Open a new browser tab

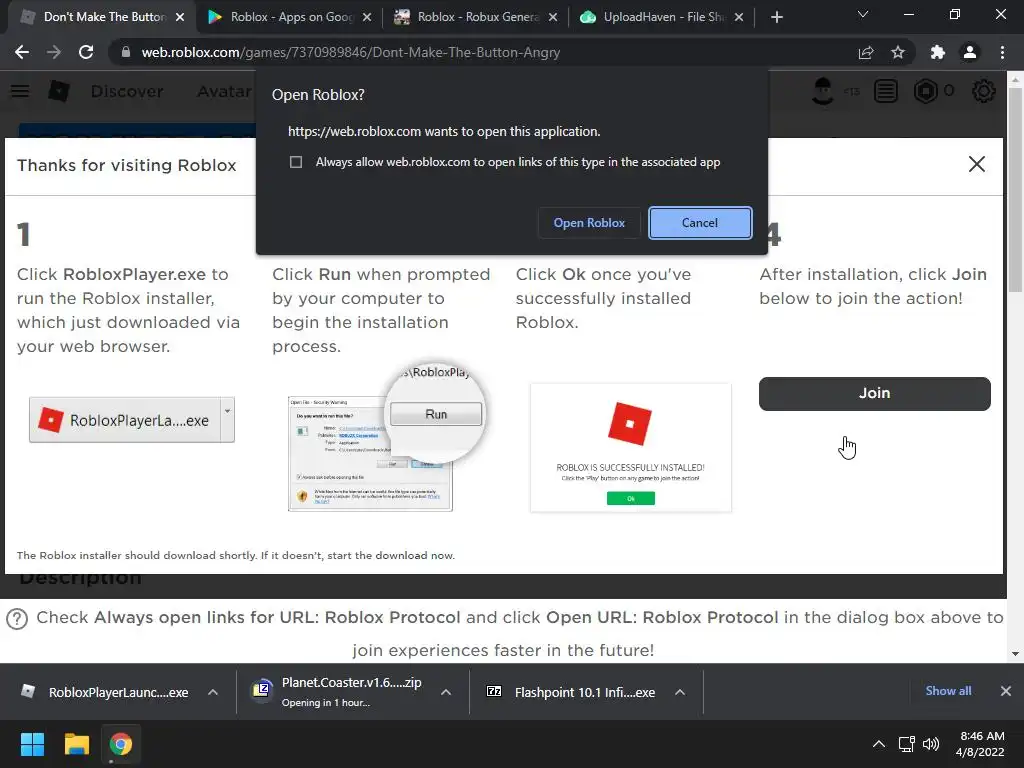pos(776,17)
